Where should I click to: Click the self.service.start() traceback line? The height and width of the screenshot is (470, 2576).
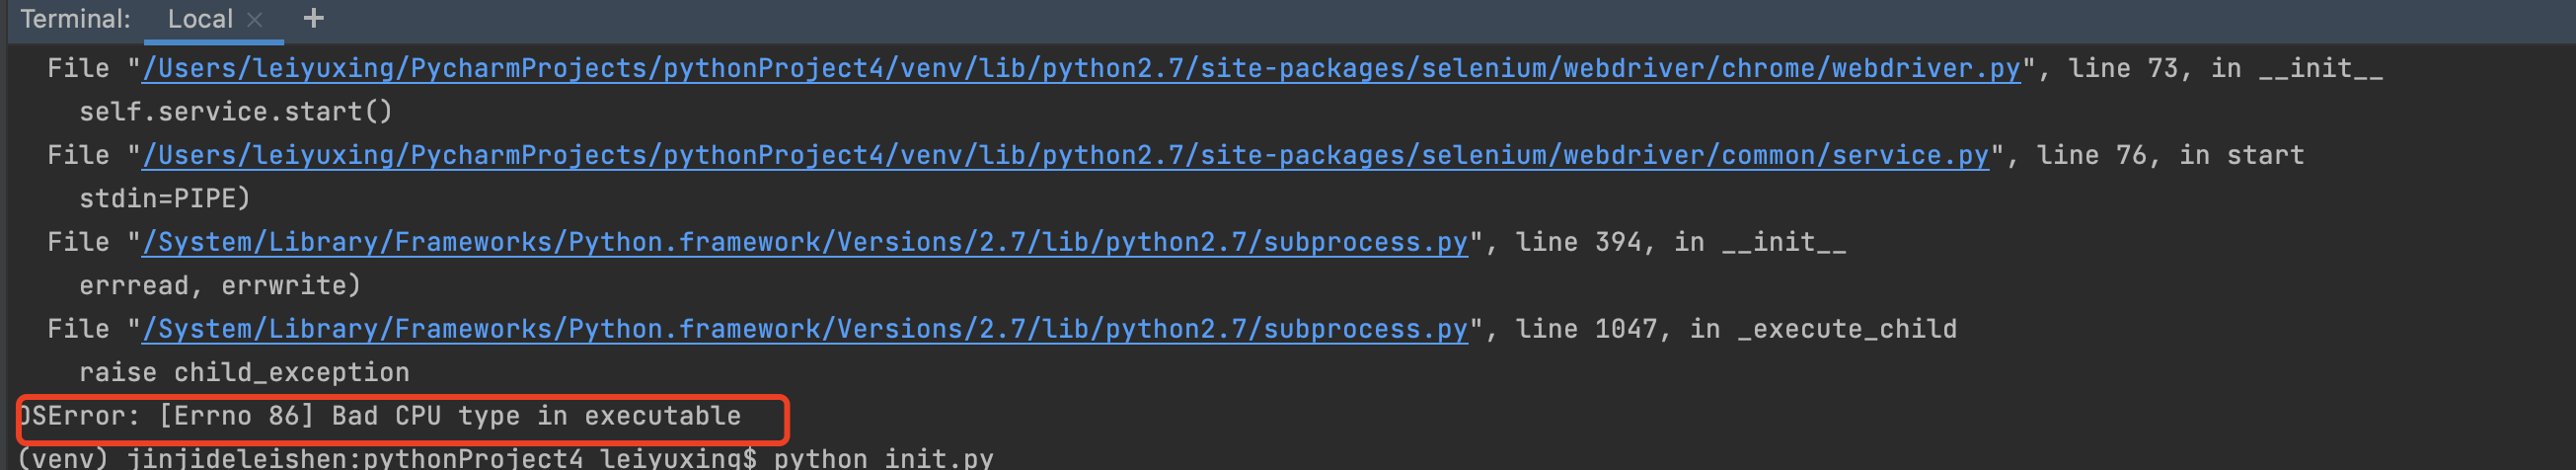pyautogui.click(x=236, y=112)
